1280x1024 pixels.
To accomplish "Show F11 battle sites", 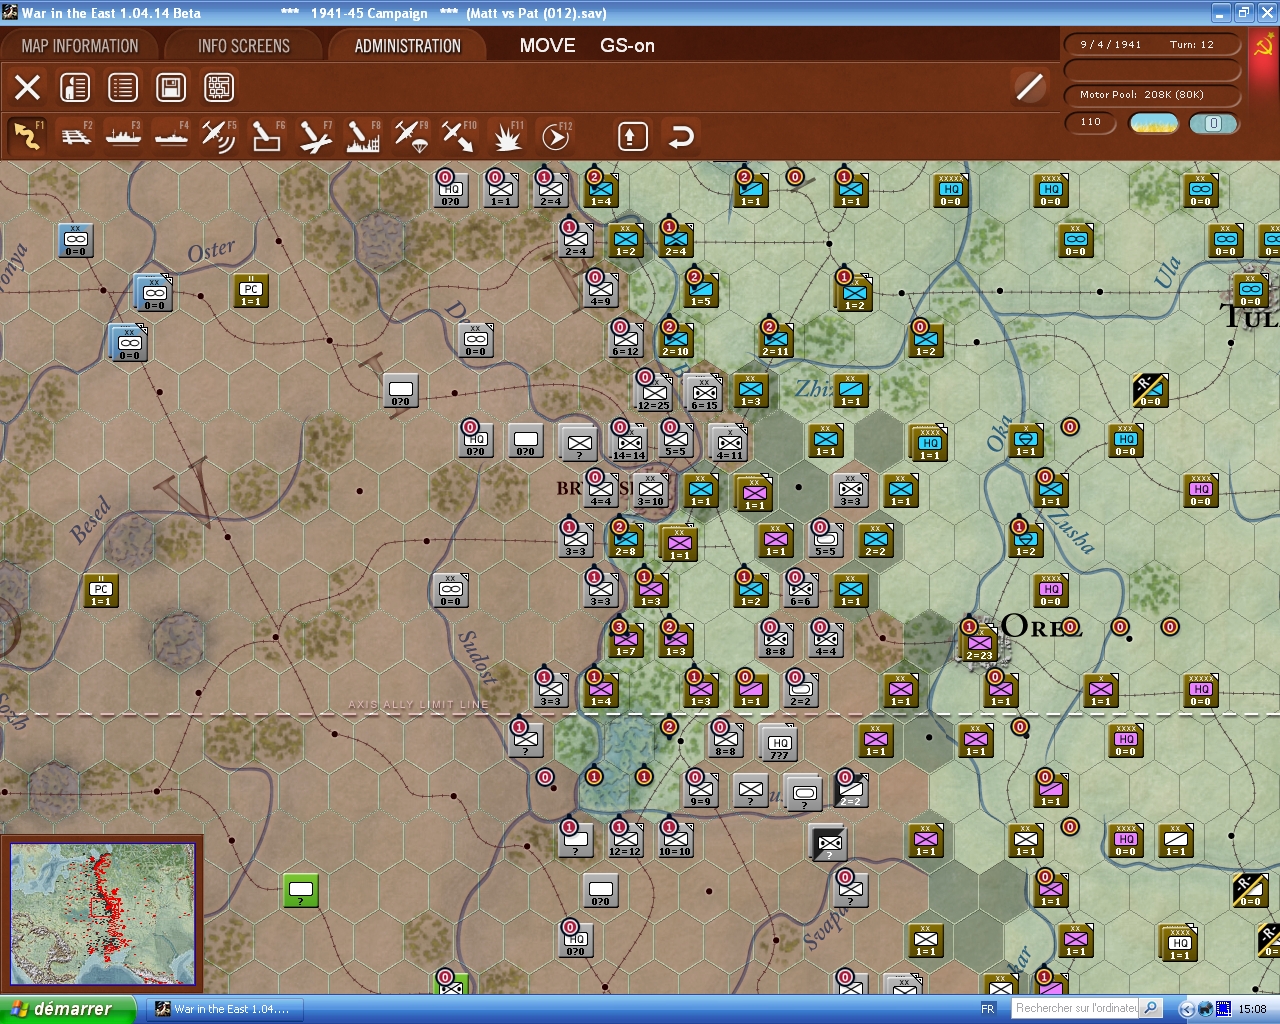I will [x=507, y=136].
